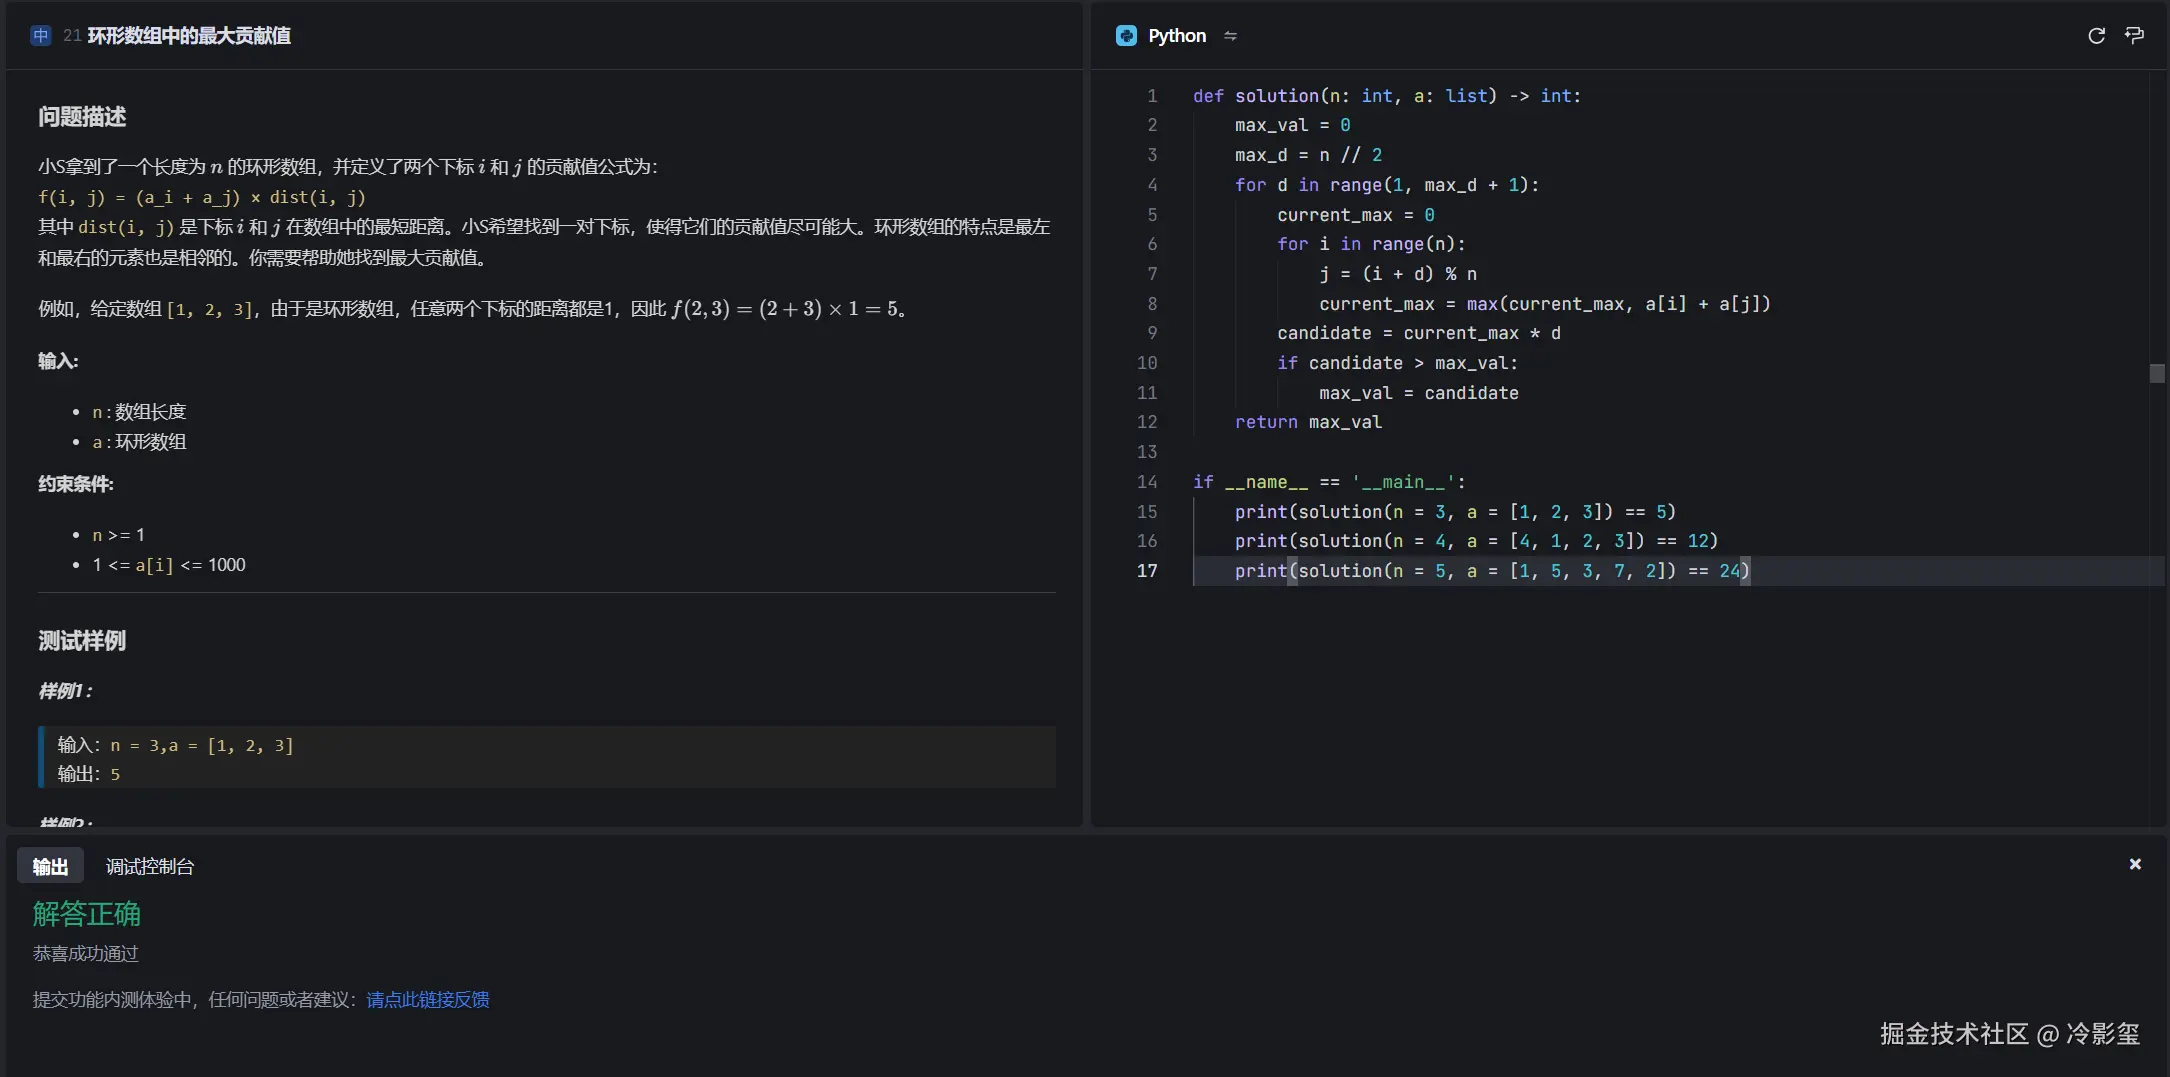Click the sample output line 输出: 5
2170x1077 pixels.
coord(88,774)
